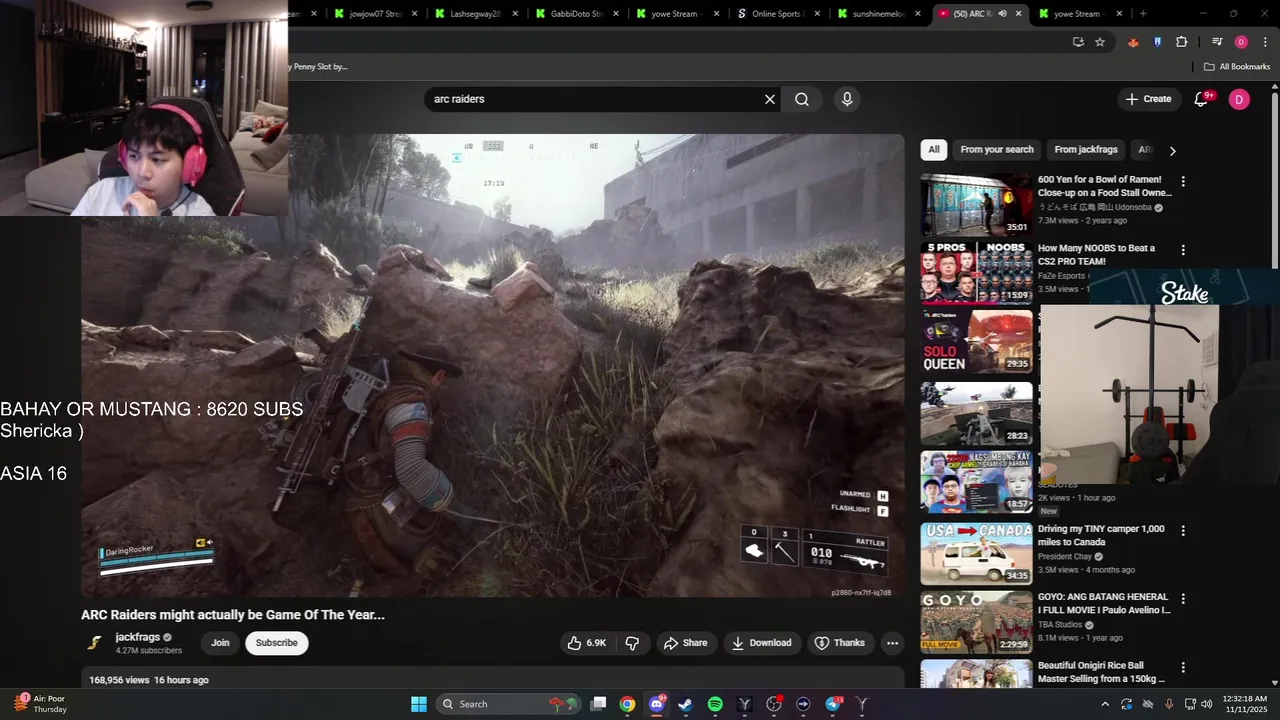Click the Download button
This screenshot has height=720, width=1280.
point(761,643)
